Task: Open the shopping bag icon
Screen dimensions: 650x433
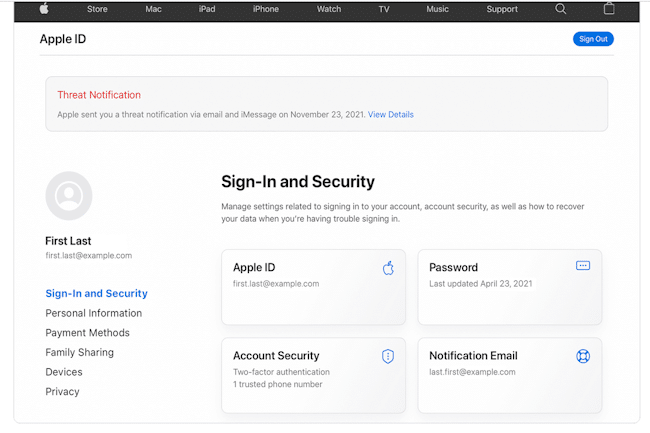Action: coord(609,8)
